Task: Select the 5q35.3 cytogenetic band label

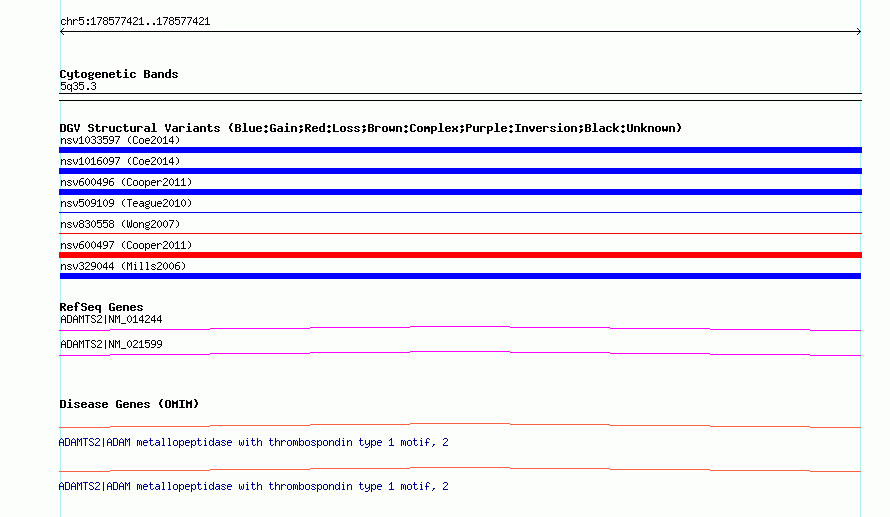Action: [78, 86]
